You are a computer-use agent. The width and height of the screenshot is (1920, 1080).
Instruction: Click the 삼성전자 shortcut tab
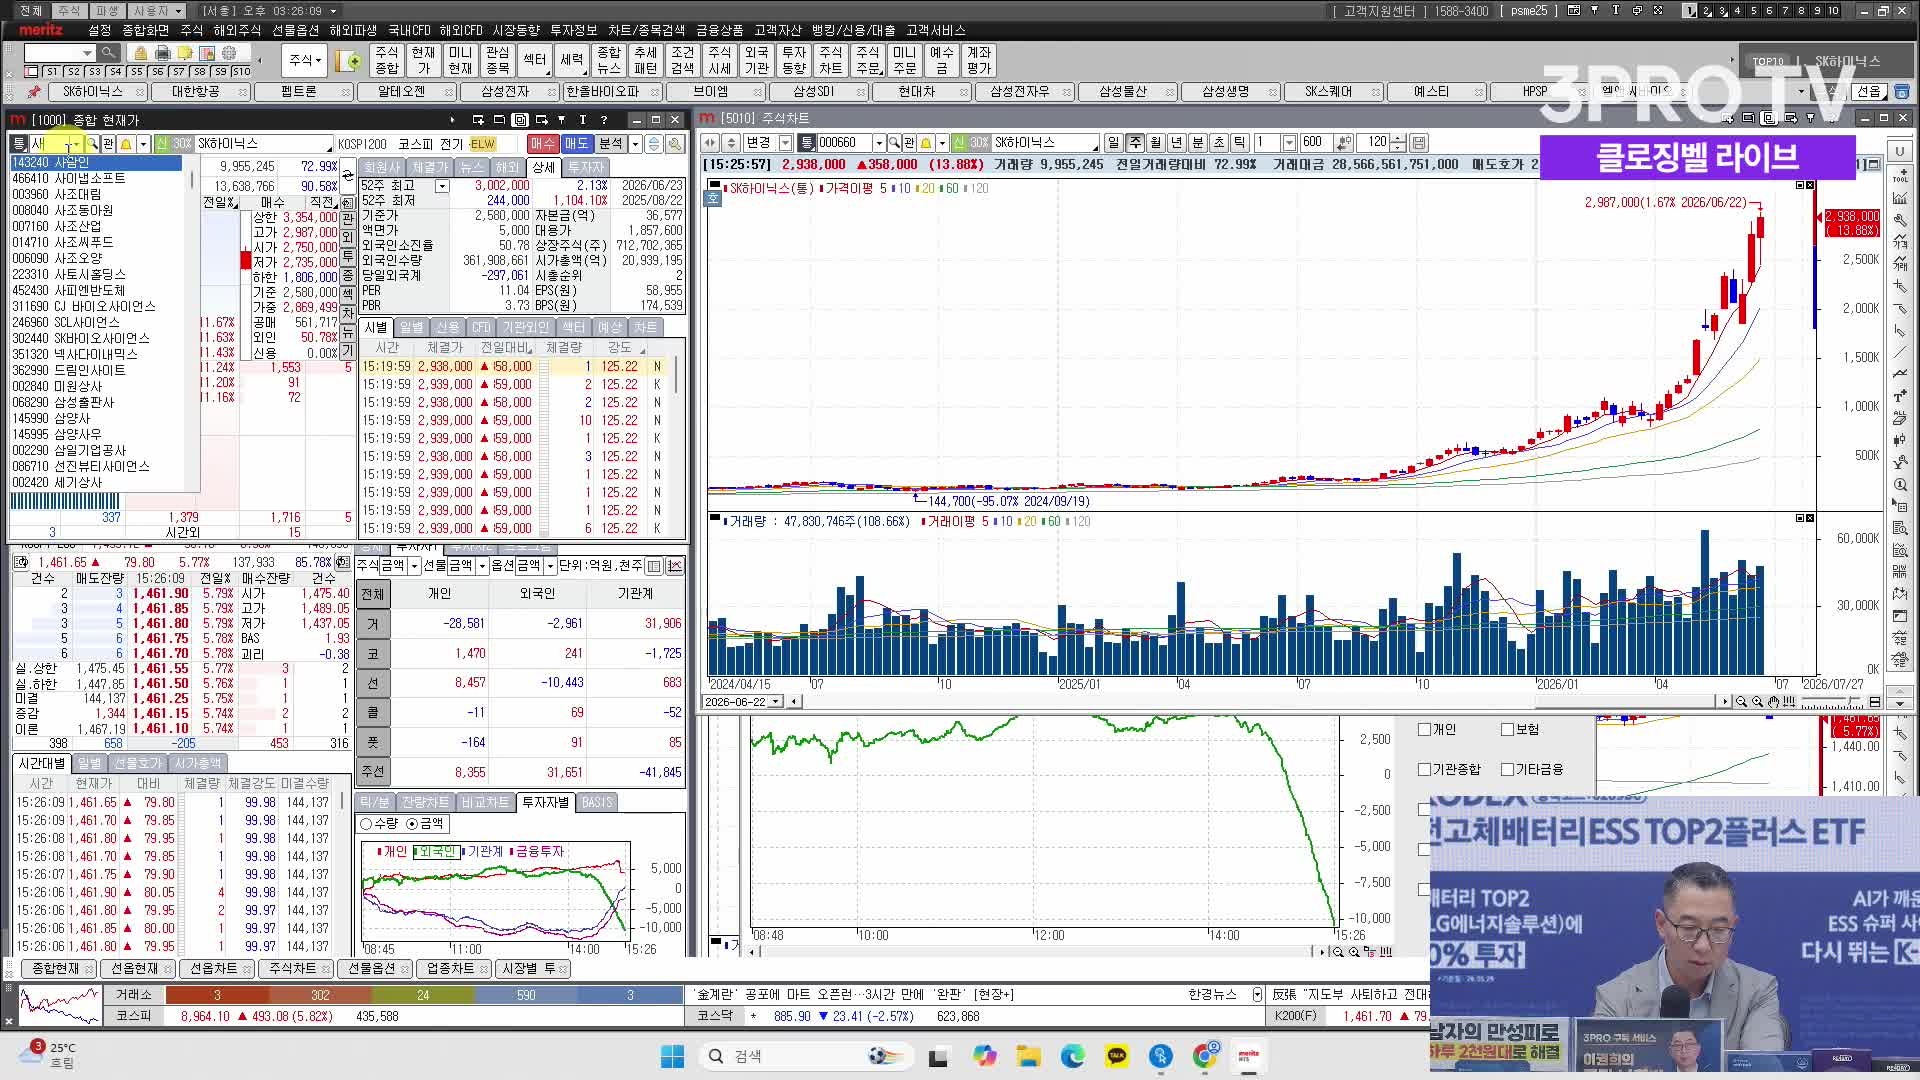point(504,92)
